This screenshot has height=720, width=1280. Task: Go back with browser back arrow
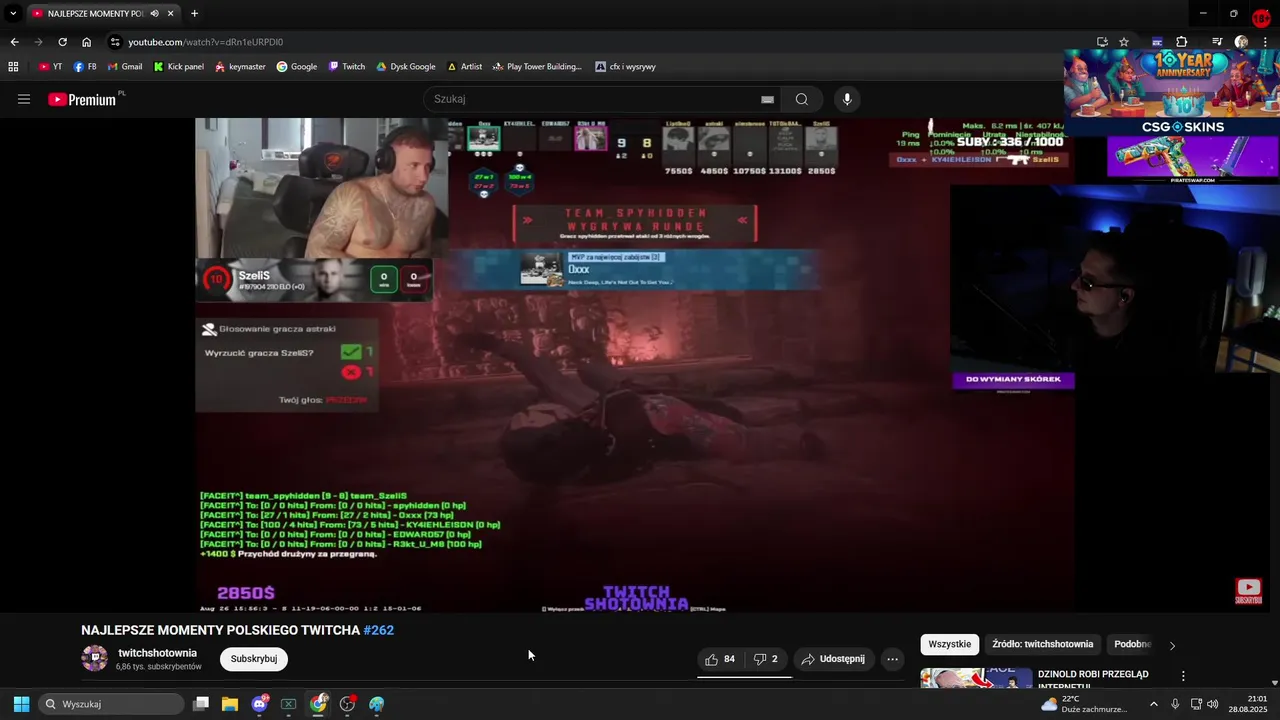pos(14,42)
